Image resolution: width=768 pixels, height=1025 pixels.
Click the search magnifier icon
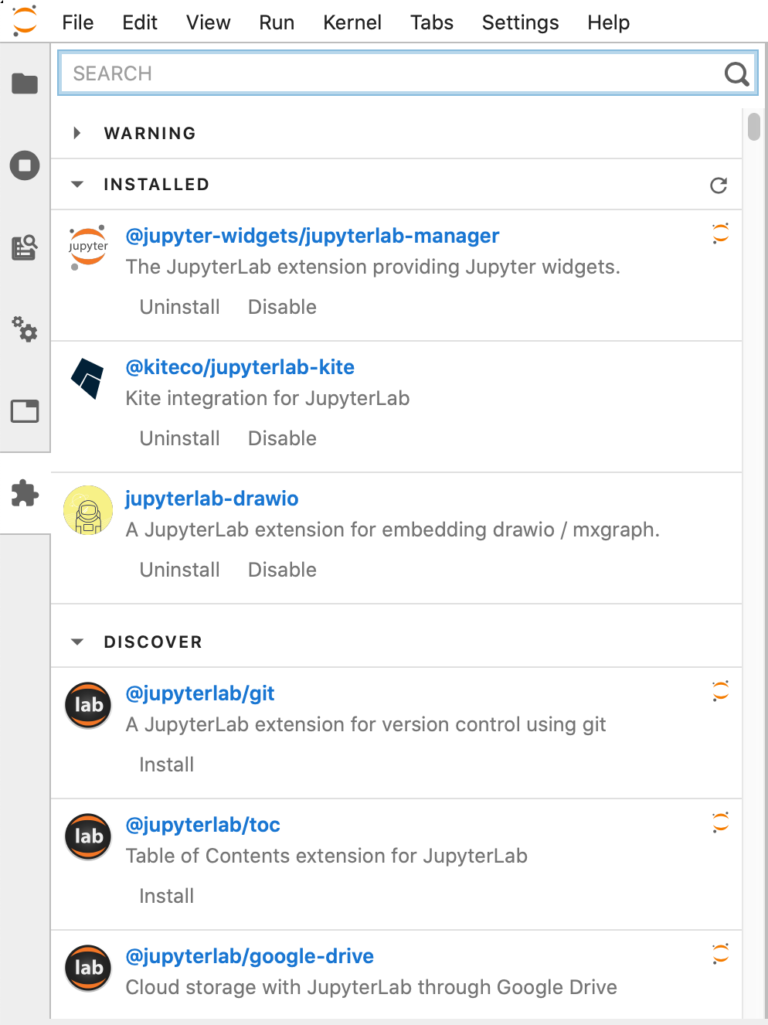(736, 74)
